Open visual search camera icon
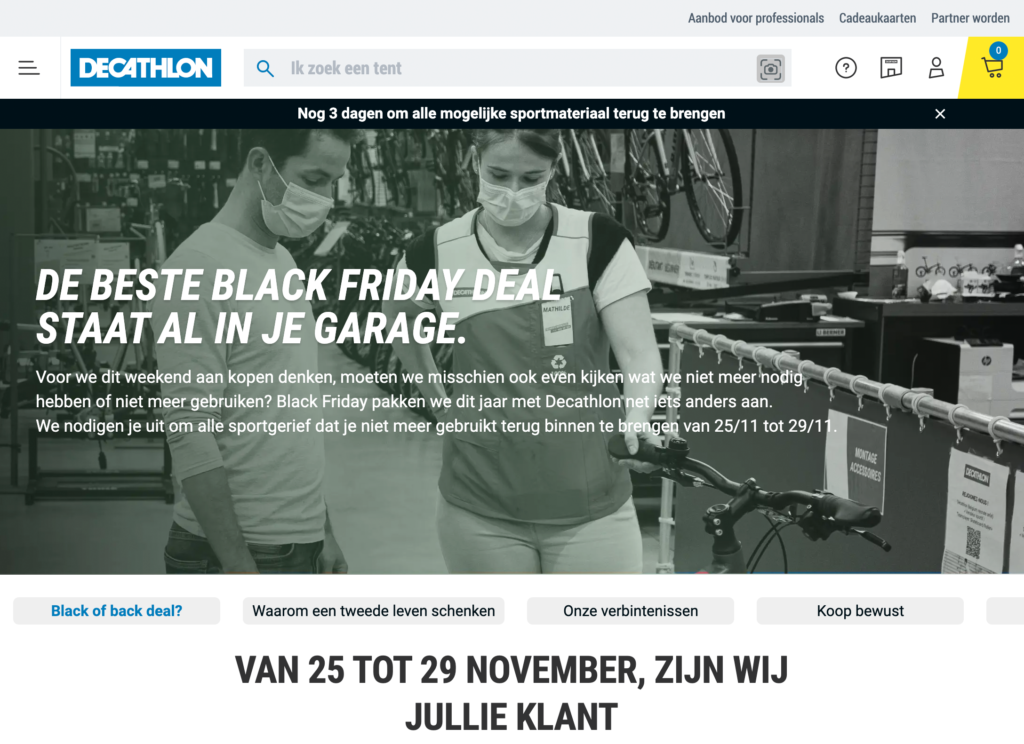1024x744 pixels. [x=771, y=69]
